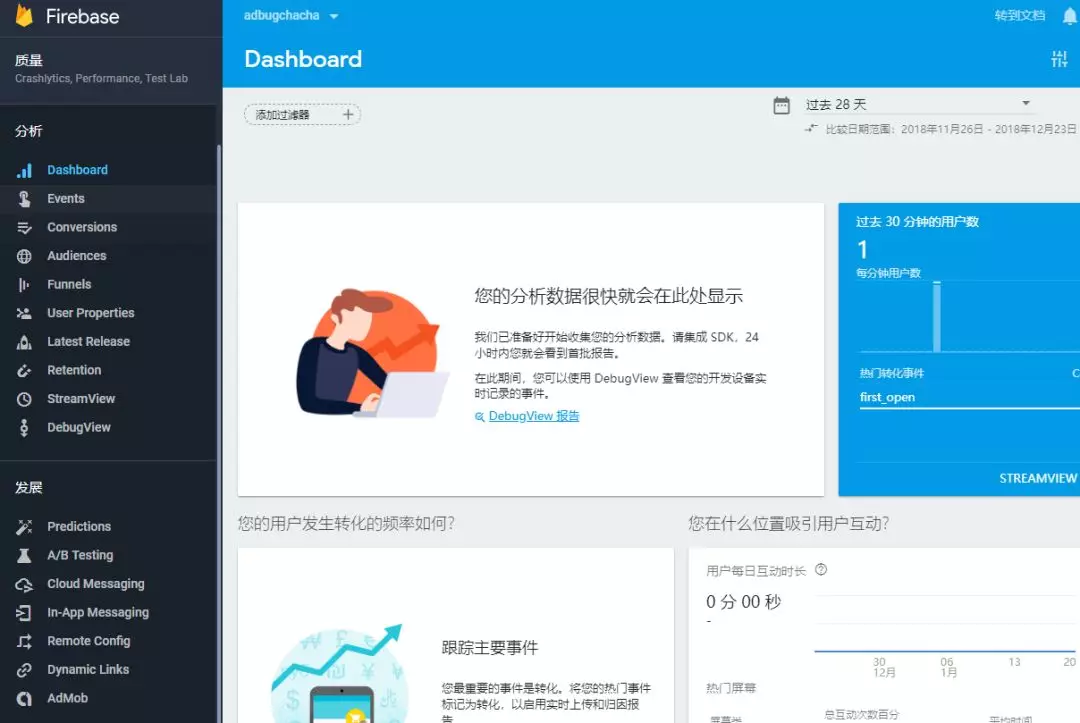This screenshot has width=1080, height=723.
Task: Click 转到文档 link in header
Action: 1019,16
